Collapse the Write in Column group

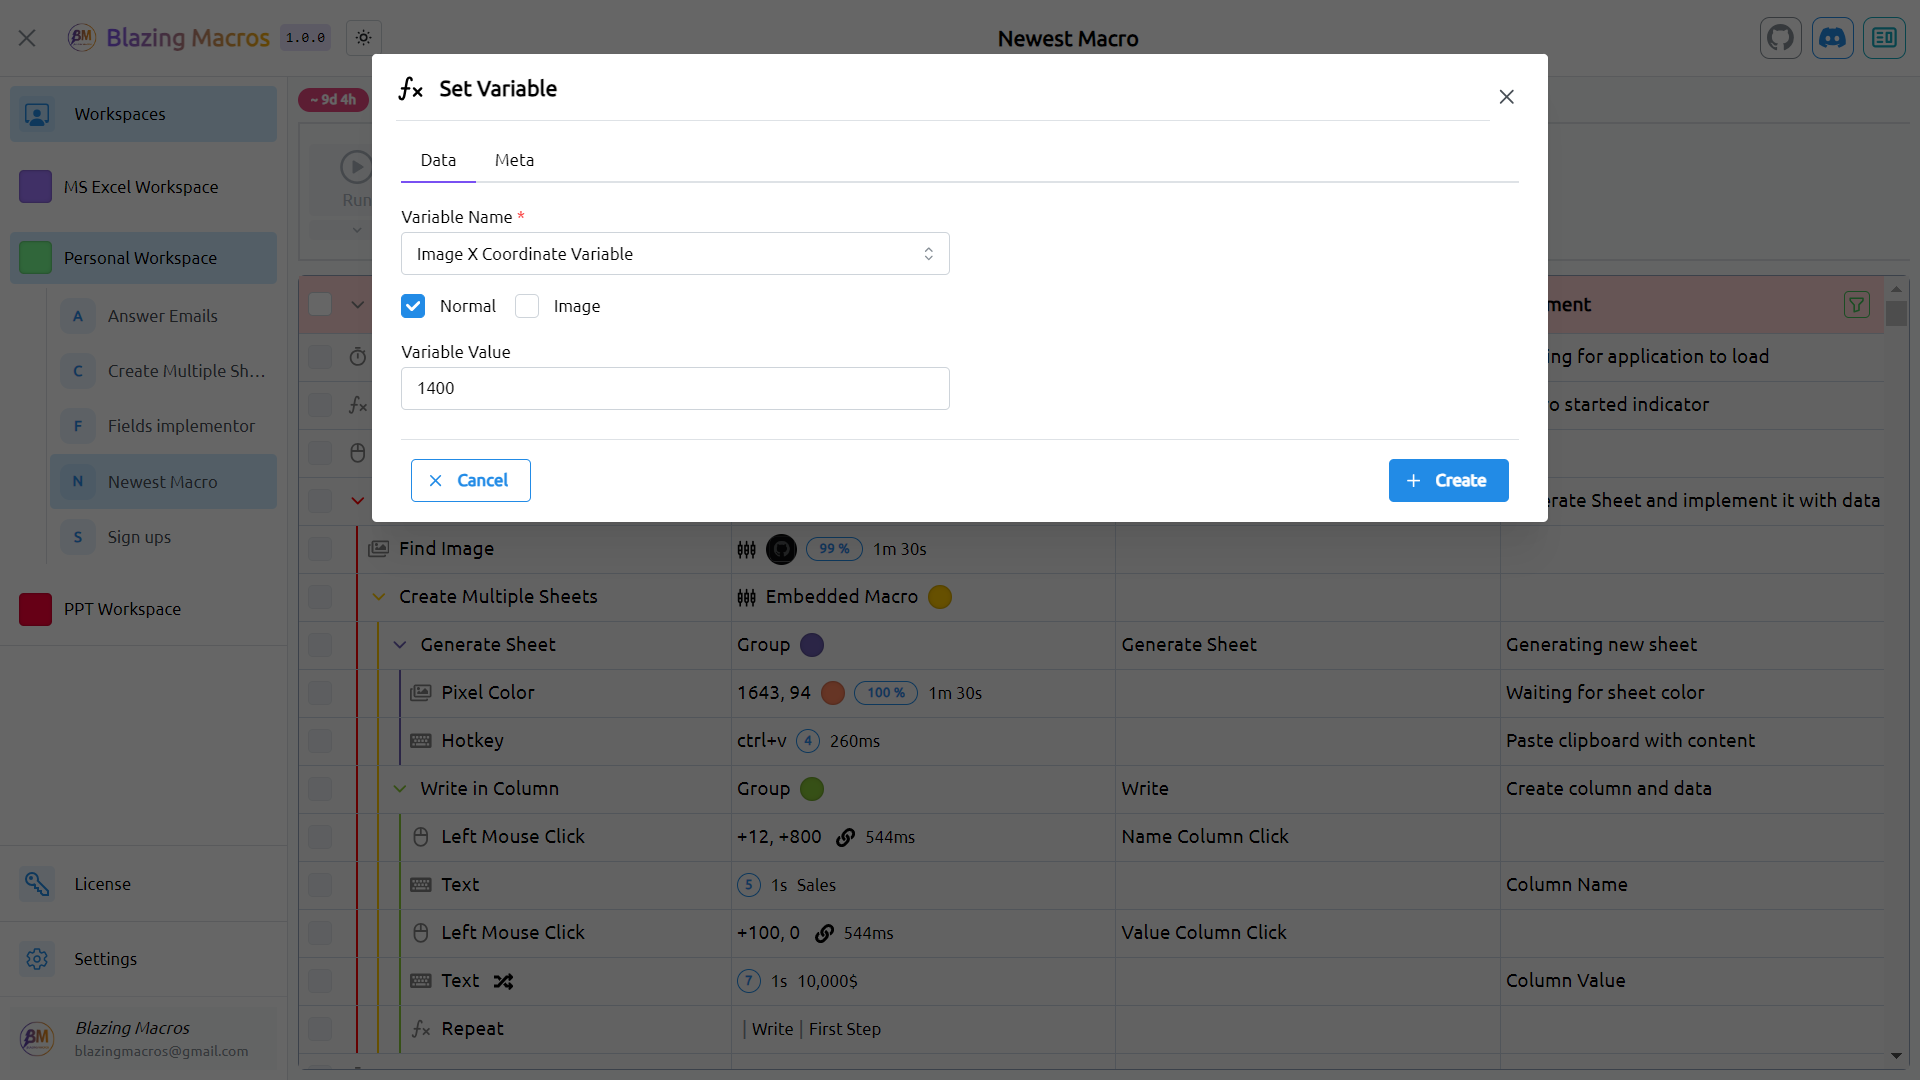coord(400,789)
